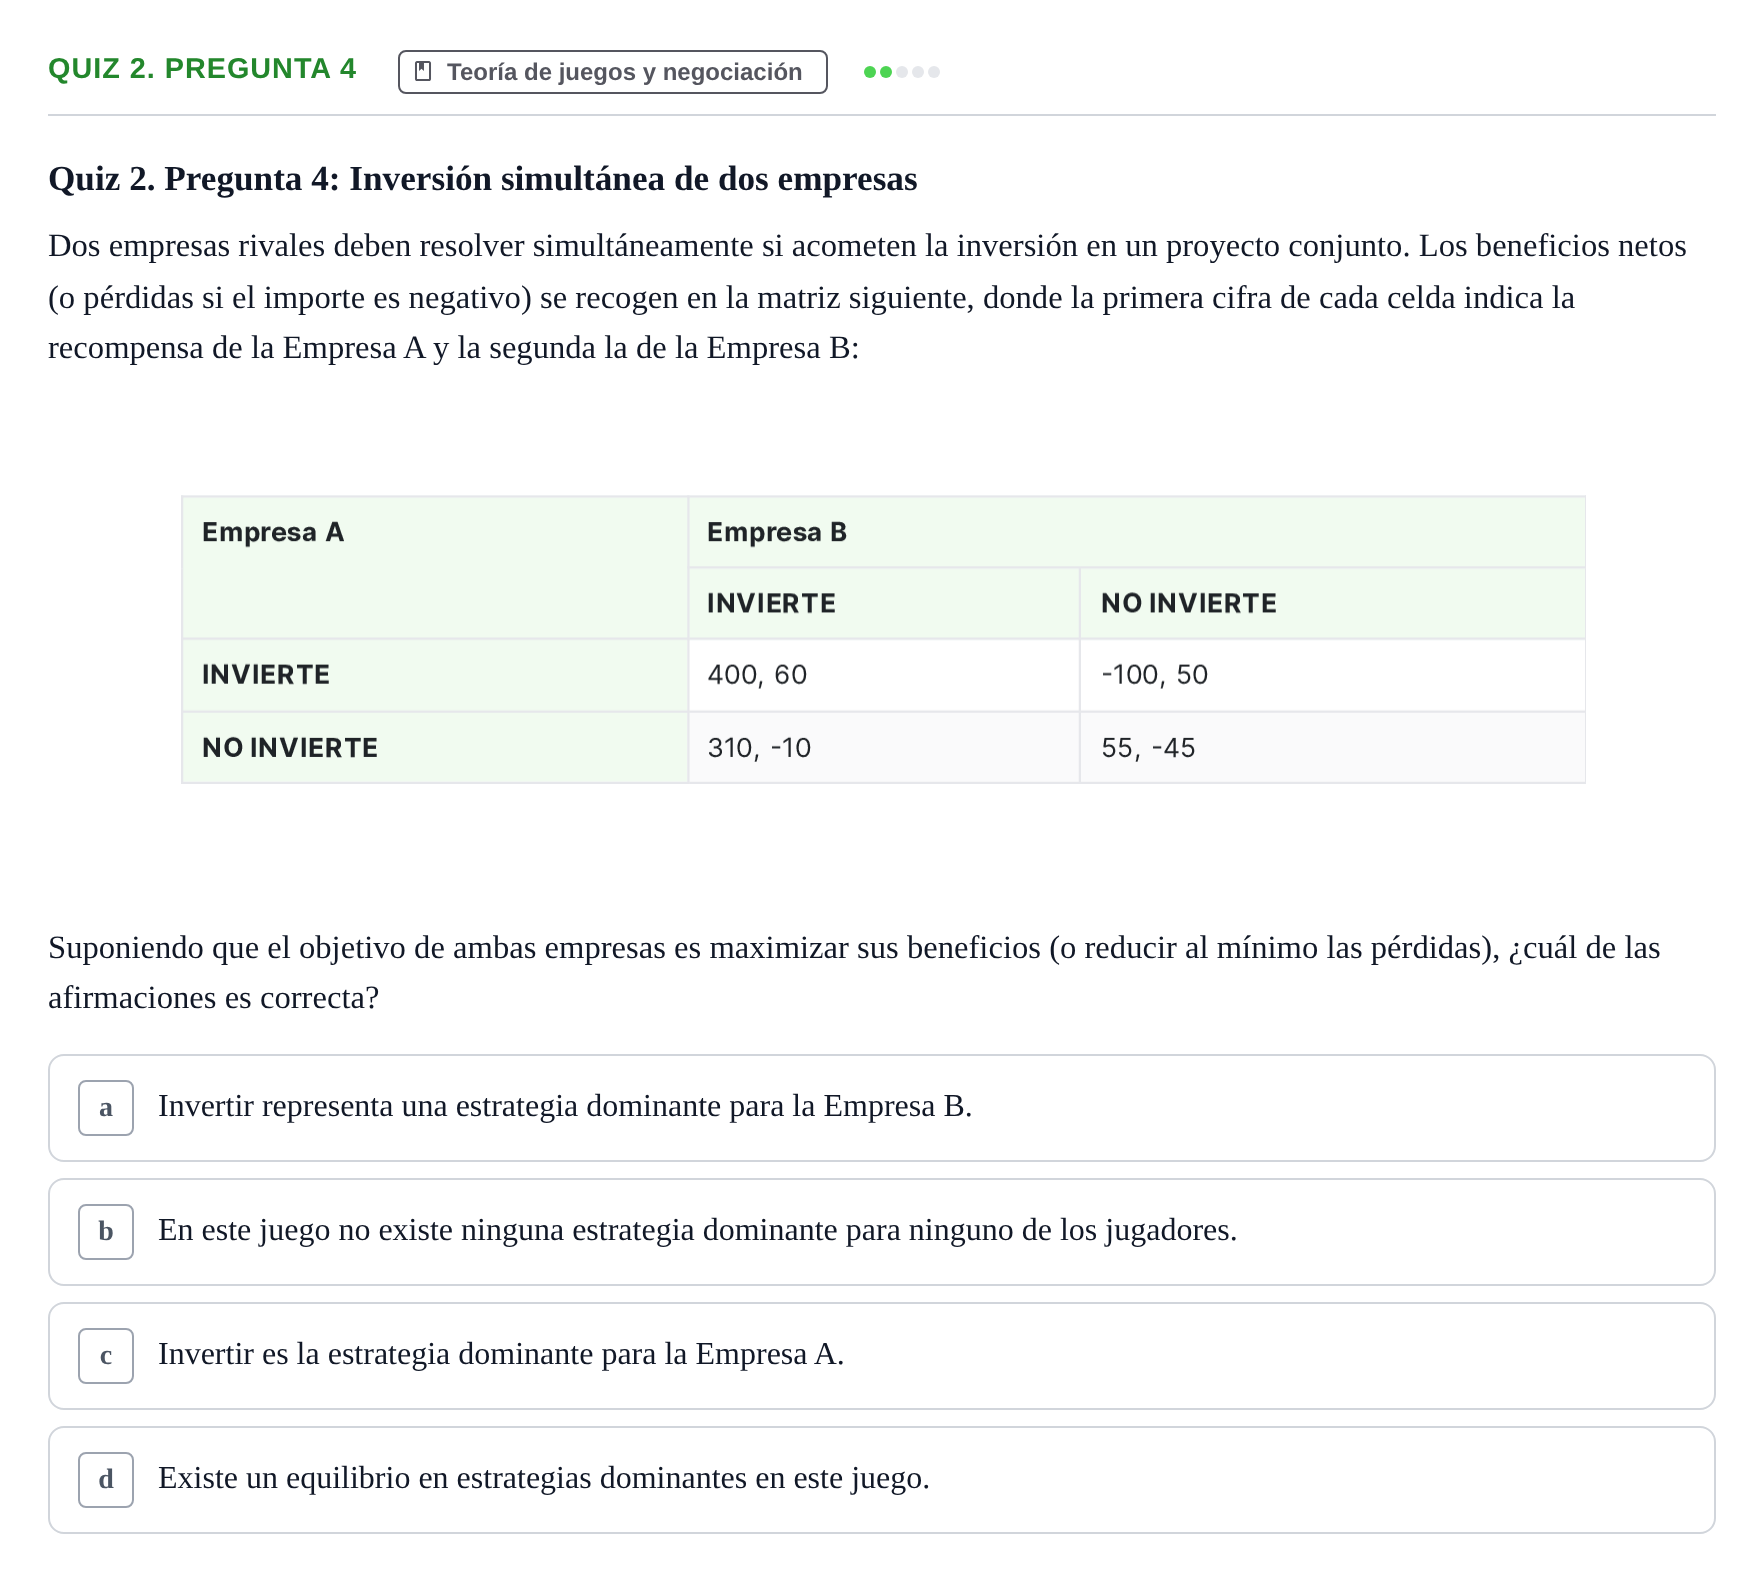Click the NO INVIERTE column header
The image size is (1764, 1584).
[x=1332, y=603]
